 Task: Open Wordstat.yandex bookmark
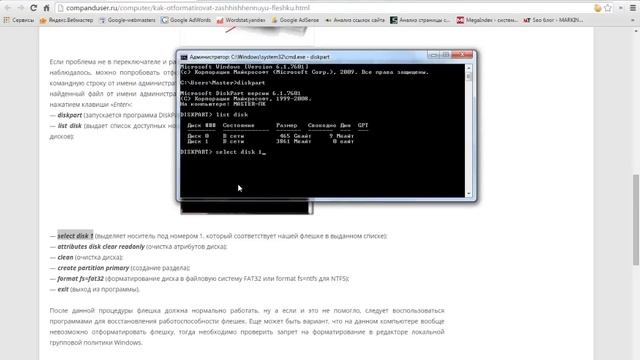click(x=241, y=20)
